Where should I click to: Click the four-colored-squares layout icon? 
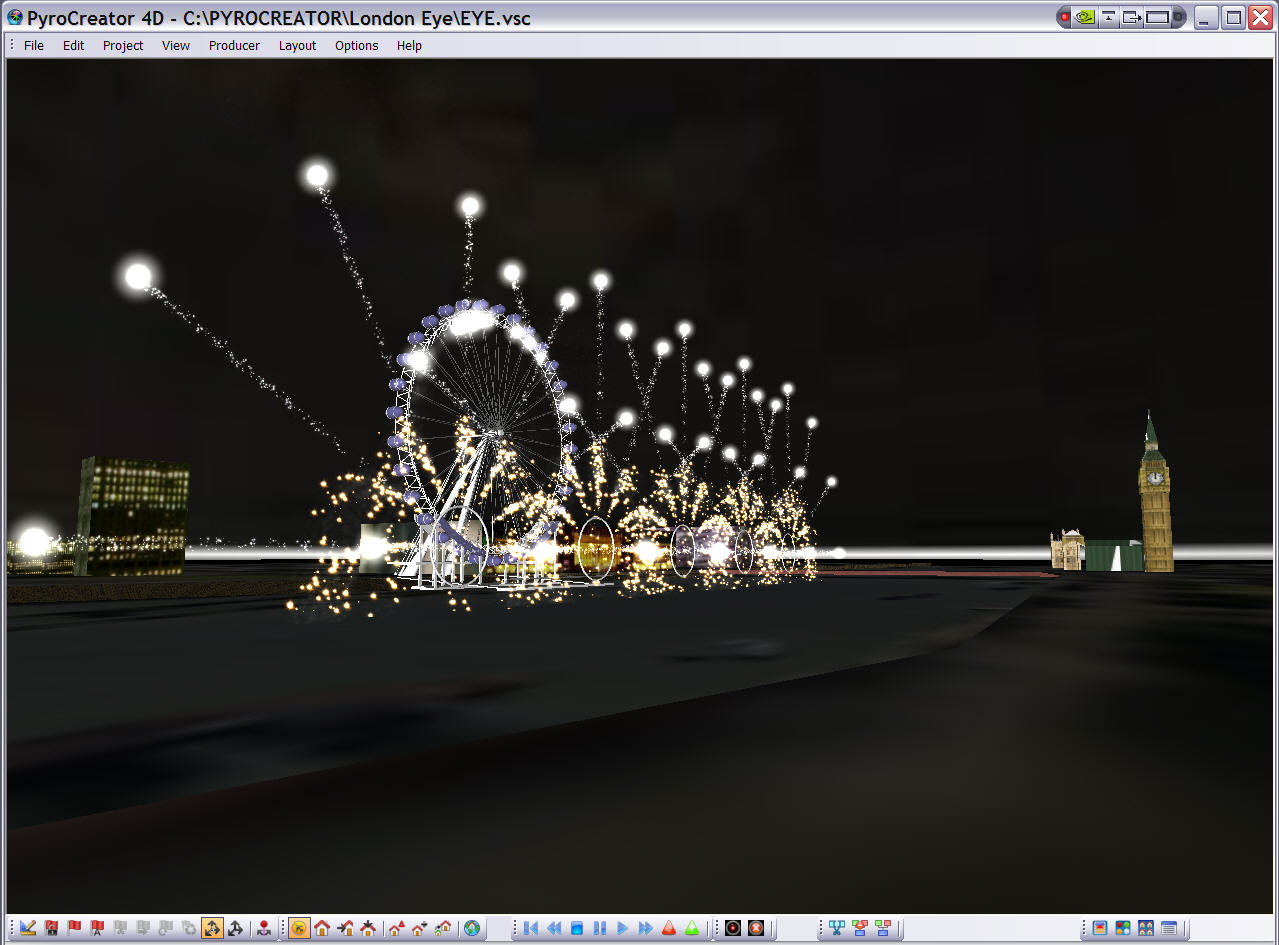[1123, 928]
